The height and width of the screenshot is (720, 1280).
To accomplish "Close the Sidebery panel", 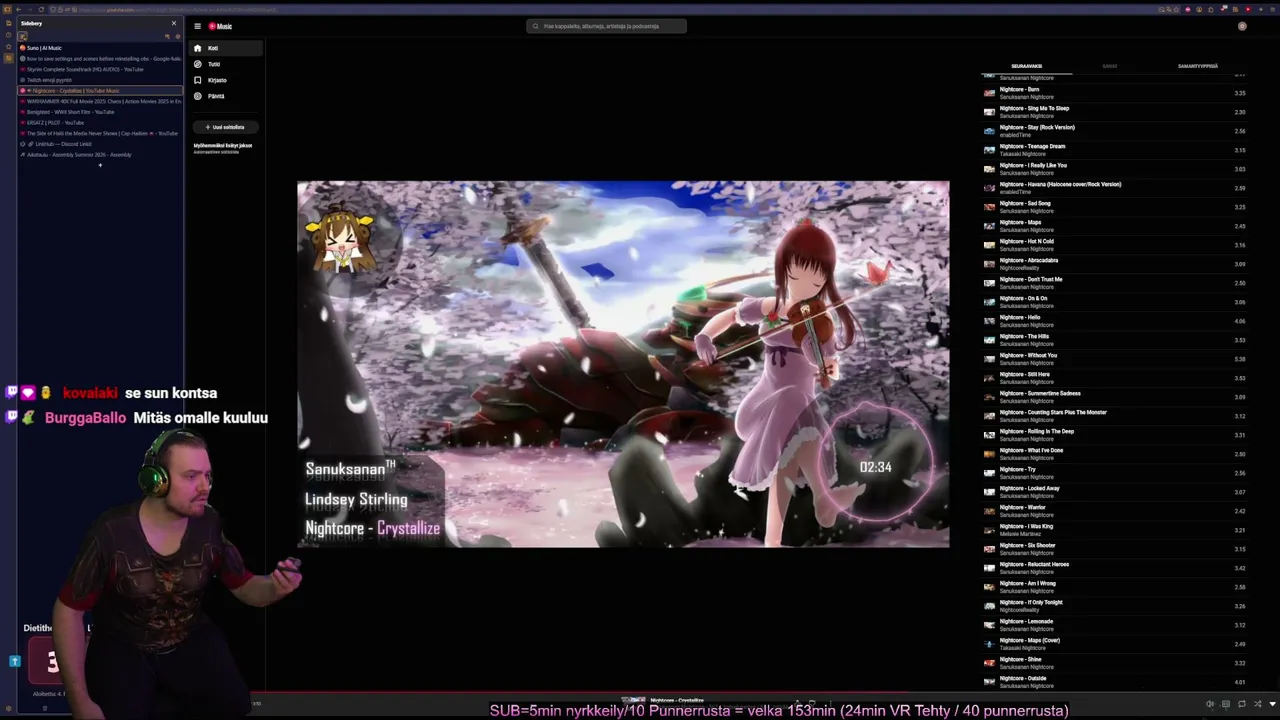I will [x=173, y=23].
